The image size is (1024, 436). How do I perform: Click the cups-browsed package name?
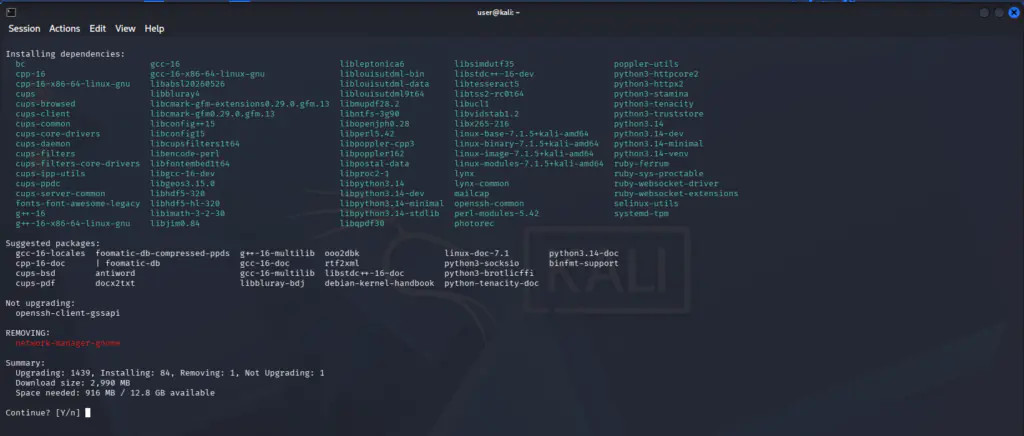point(46,104)
